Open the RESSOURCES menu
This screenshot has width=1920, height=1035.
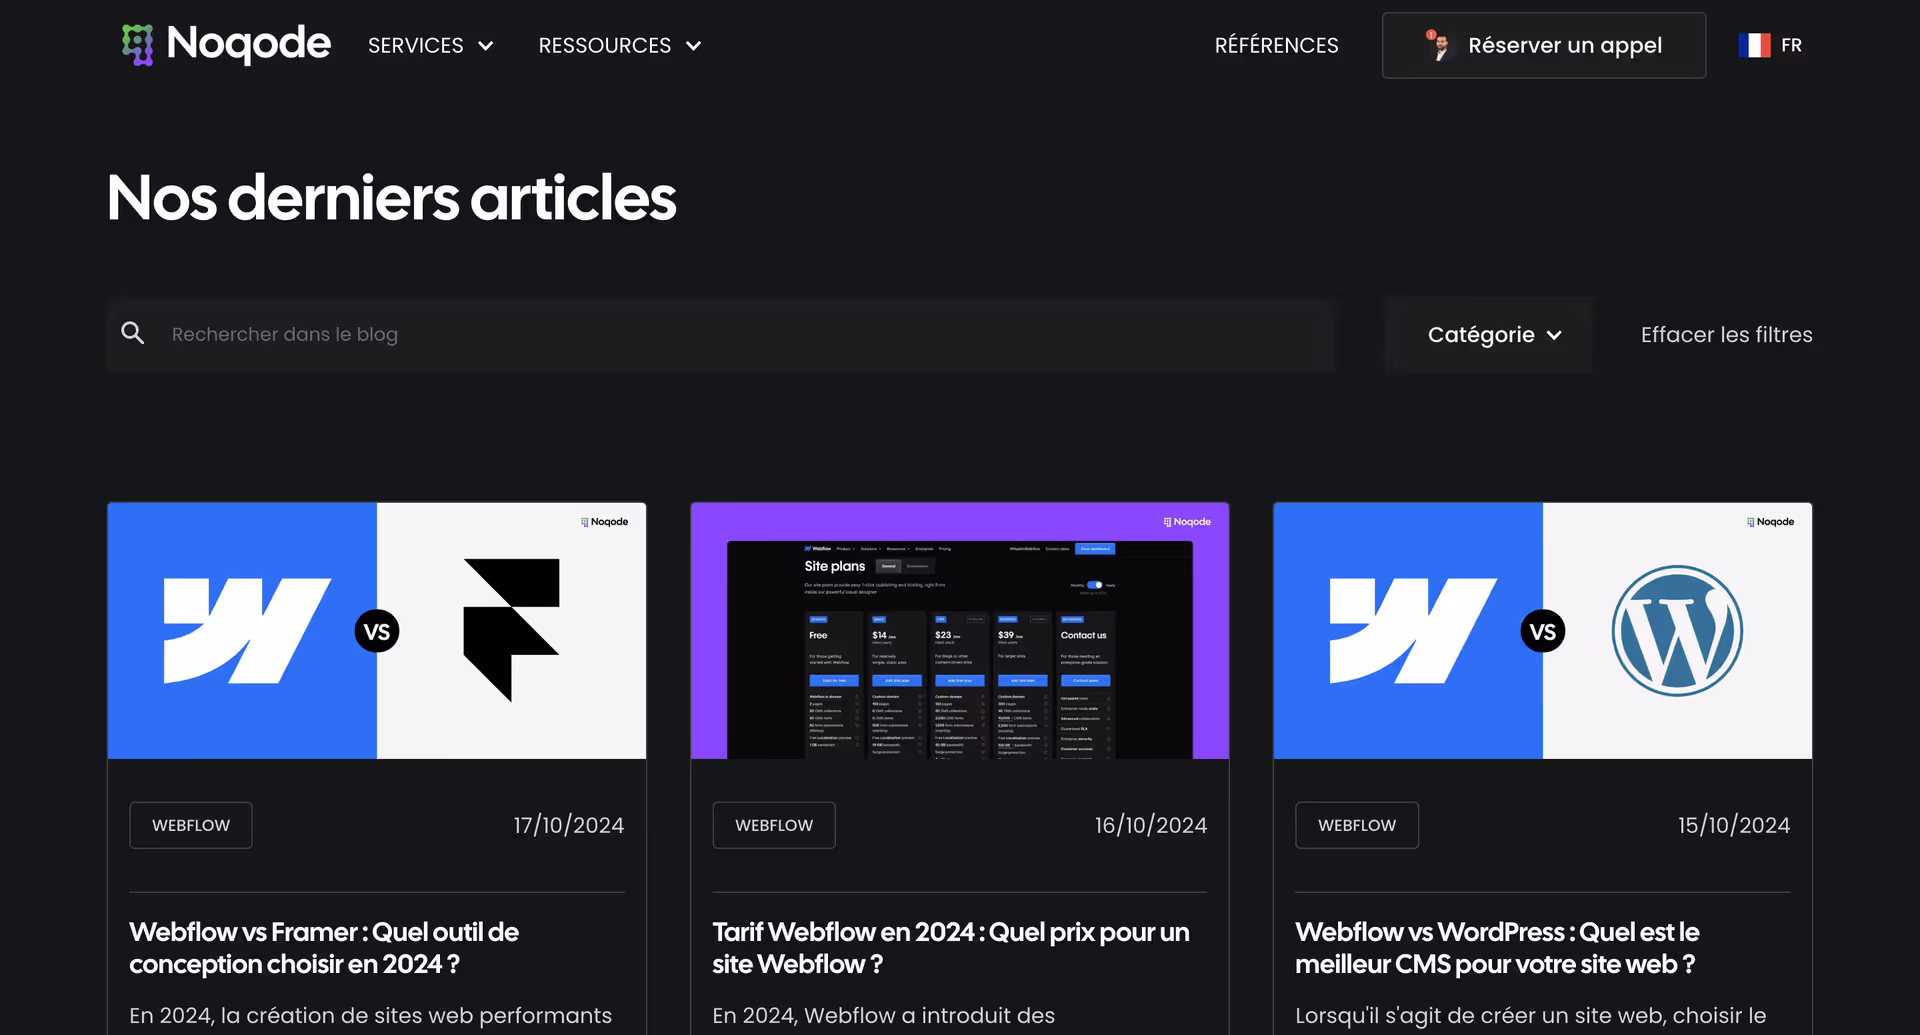pyautogui.click(x=620, y=45)
